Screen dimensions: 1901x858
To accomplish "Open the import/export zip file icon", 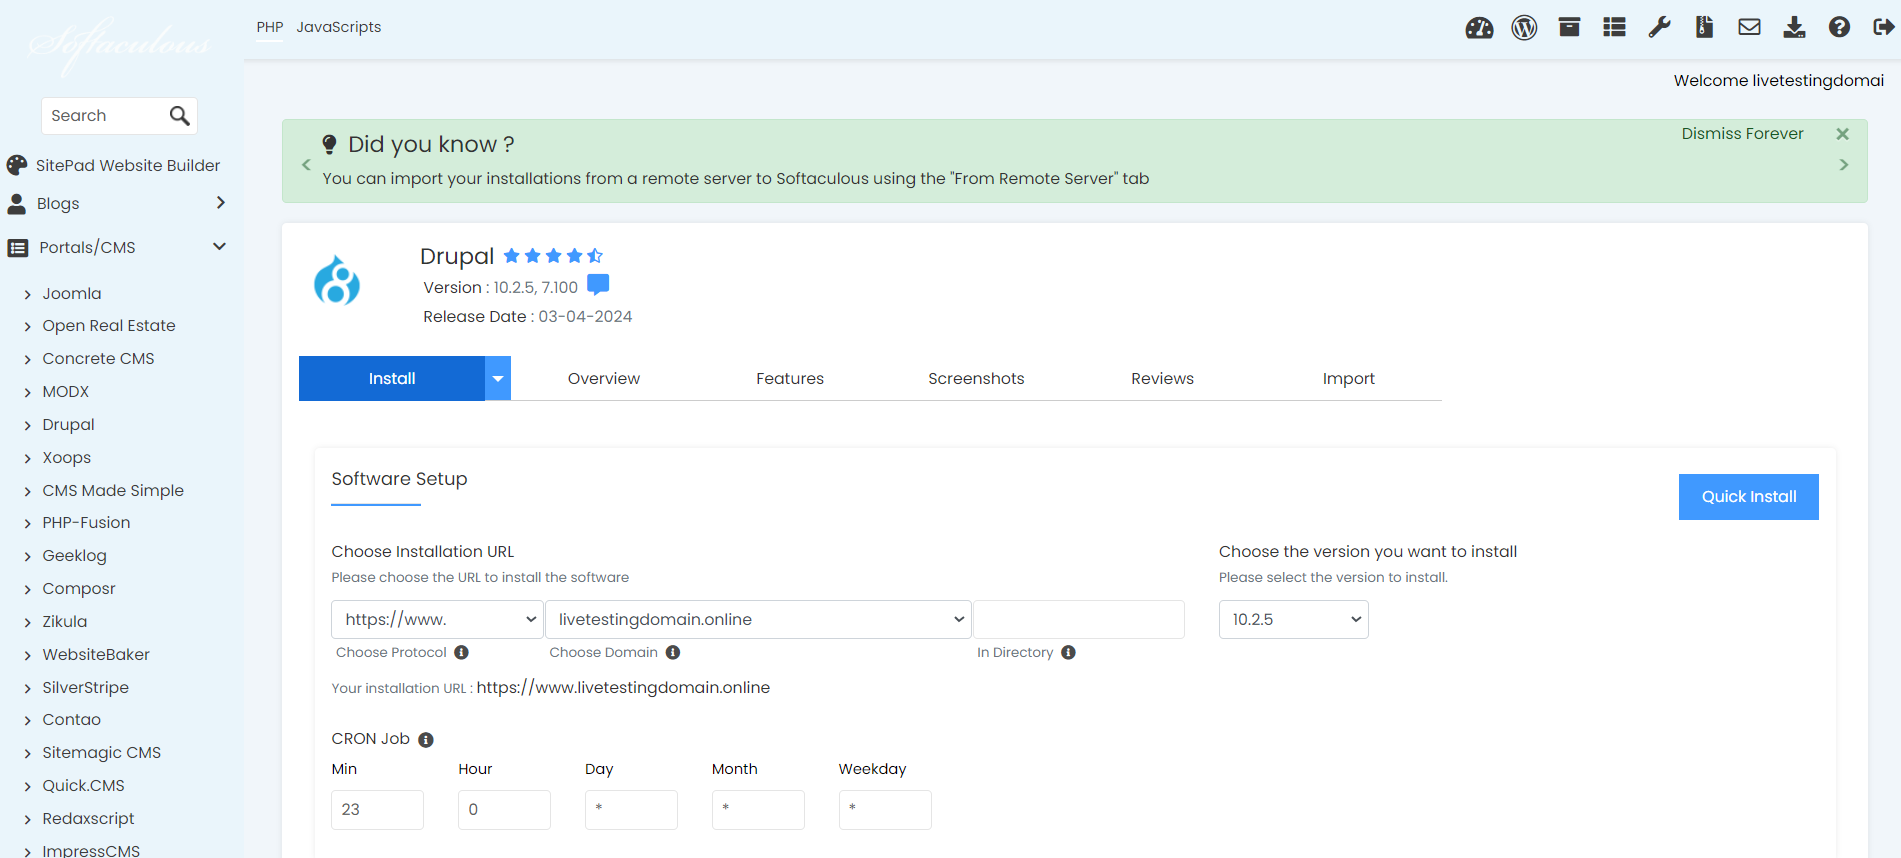I will click(1704, 27).
